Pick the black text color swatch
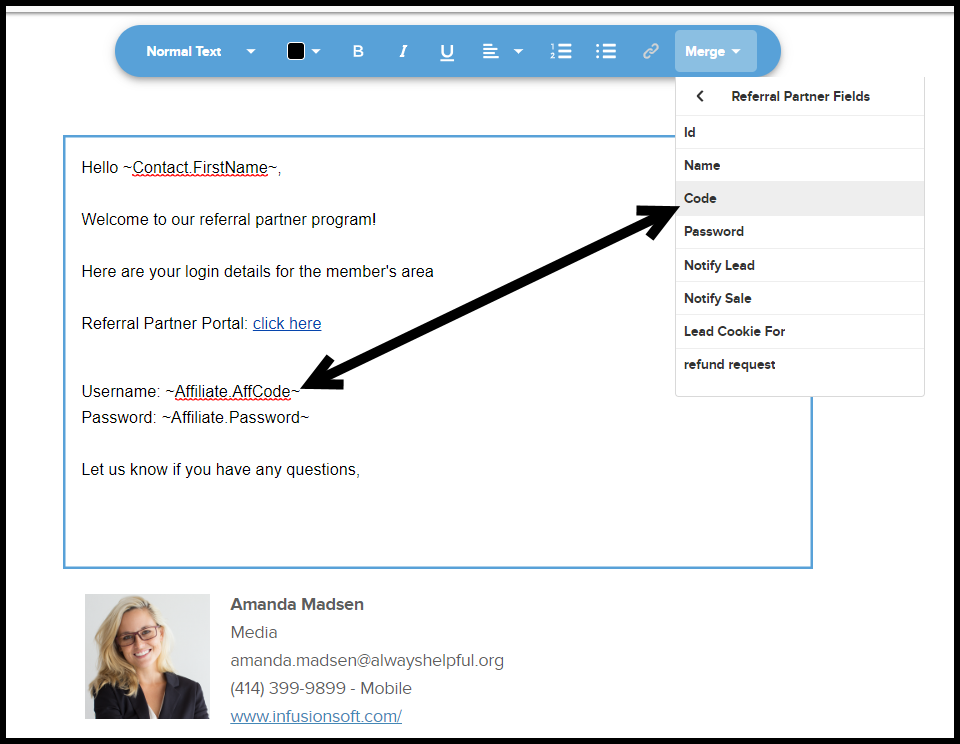 pos(296,51)
